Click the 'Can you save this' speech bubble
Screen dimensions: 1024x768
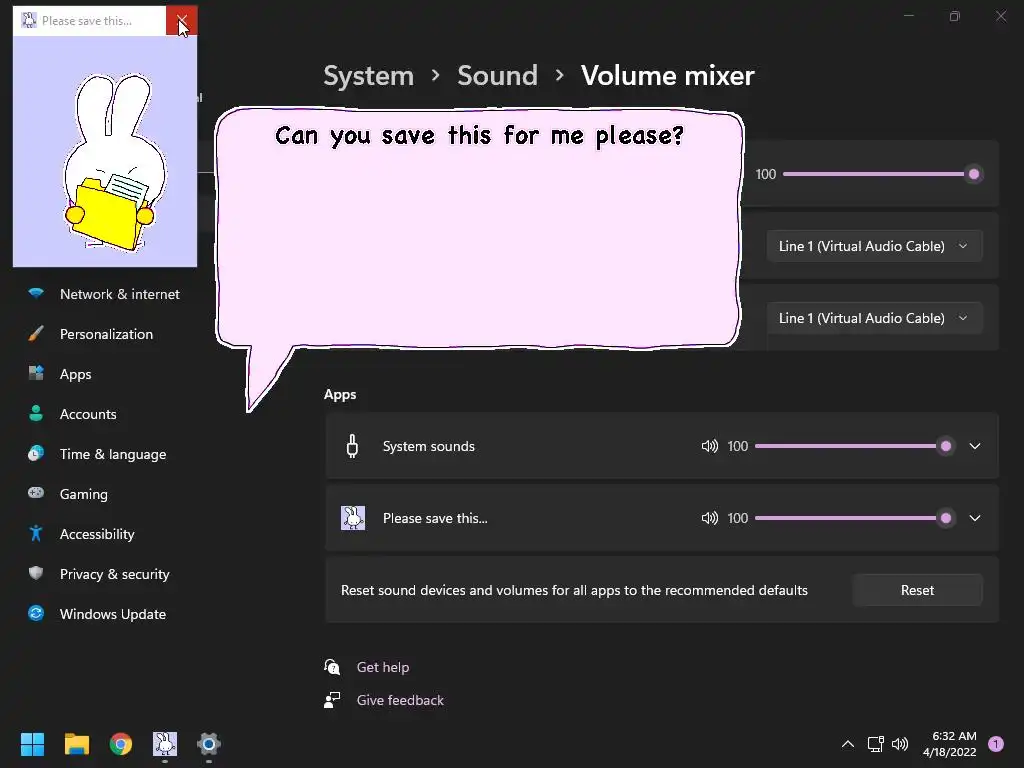[479, 229]
